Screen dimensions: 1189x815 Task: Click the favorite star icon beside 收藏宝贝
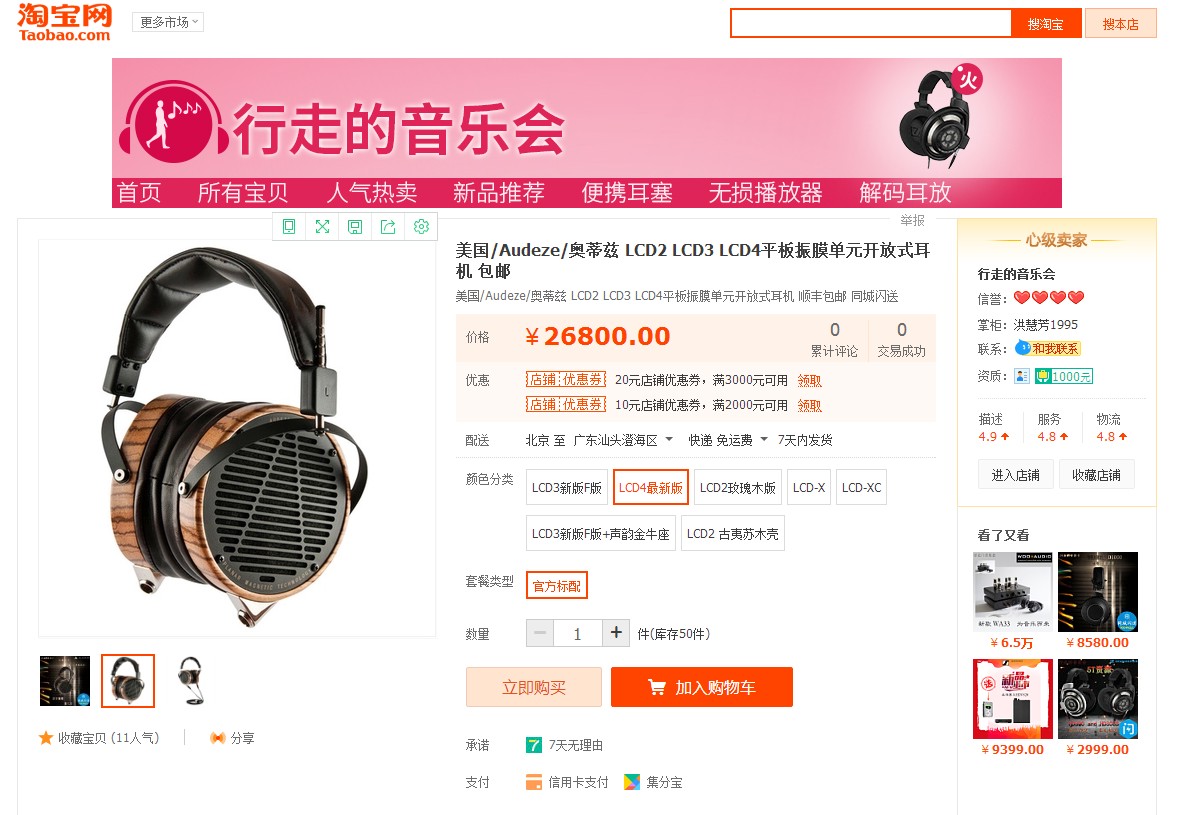[46, 738]
